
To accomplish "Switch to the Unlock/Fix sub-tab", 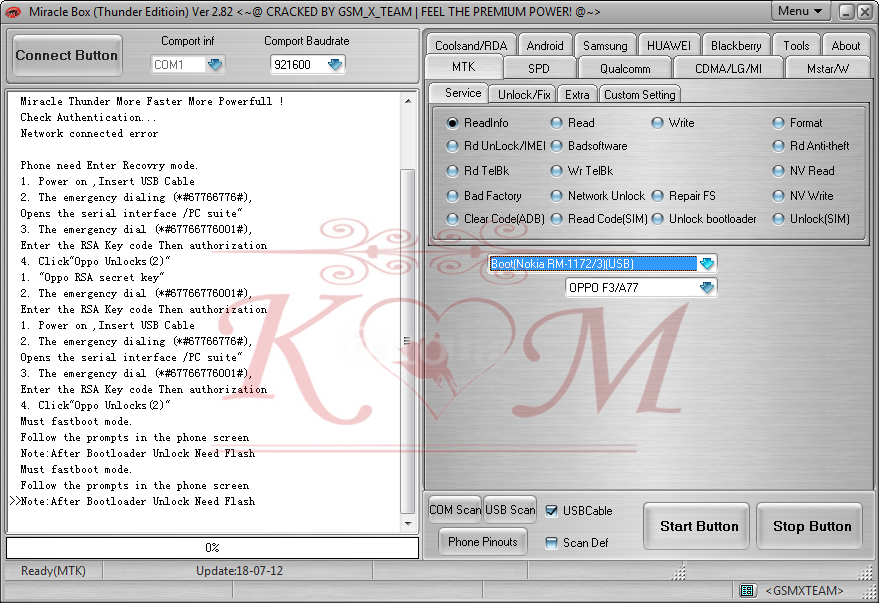I will click(524, 95).
